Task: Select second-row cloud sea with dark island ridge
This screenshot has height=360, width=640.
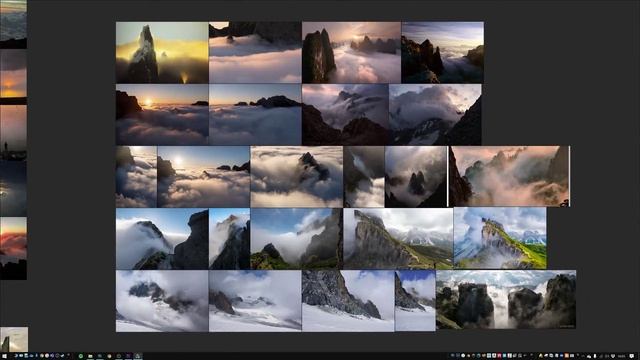Action: coord(255,115)
